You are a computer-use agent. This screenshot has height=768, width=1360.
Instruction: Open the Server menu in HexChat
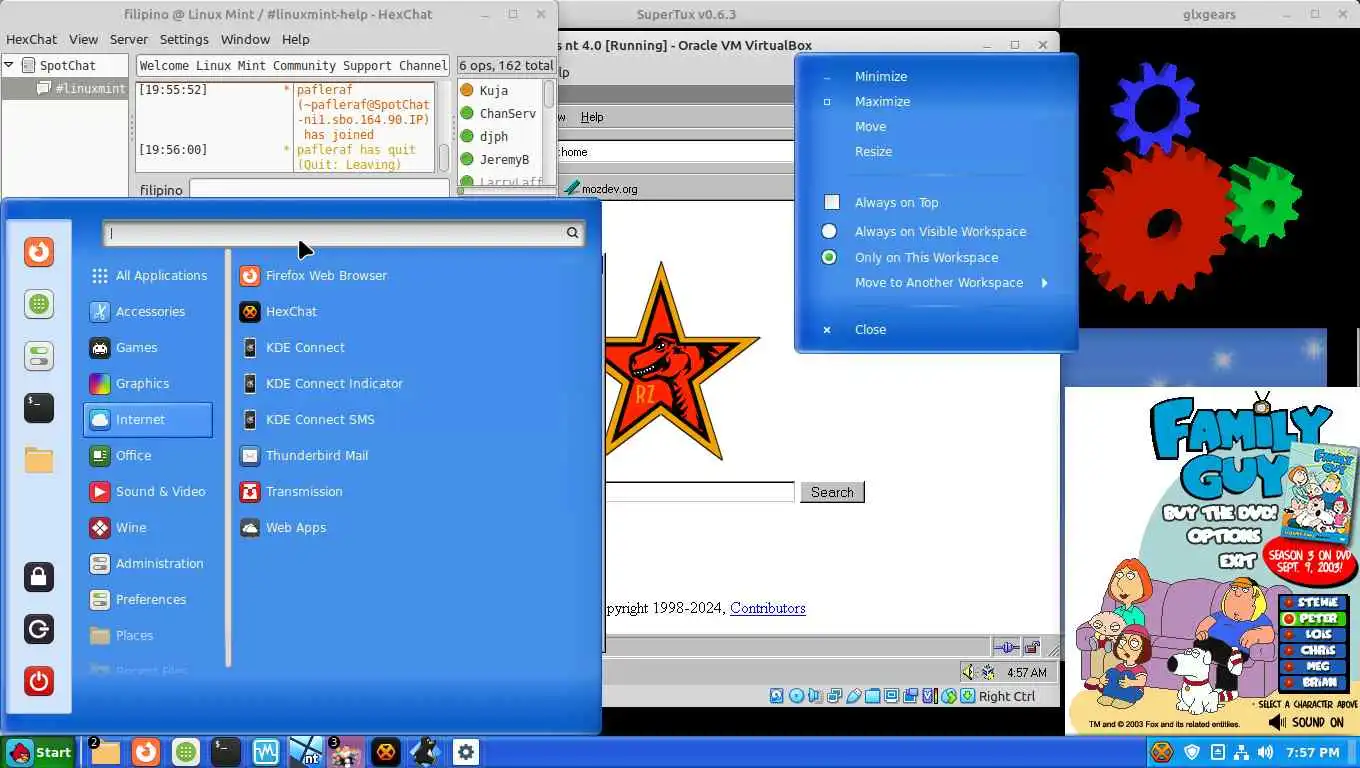pyautogui.click(x=129, y=39)
